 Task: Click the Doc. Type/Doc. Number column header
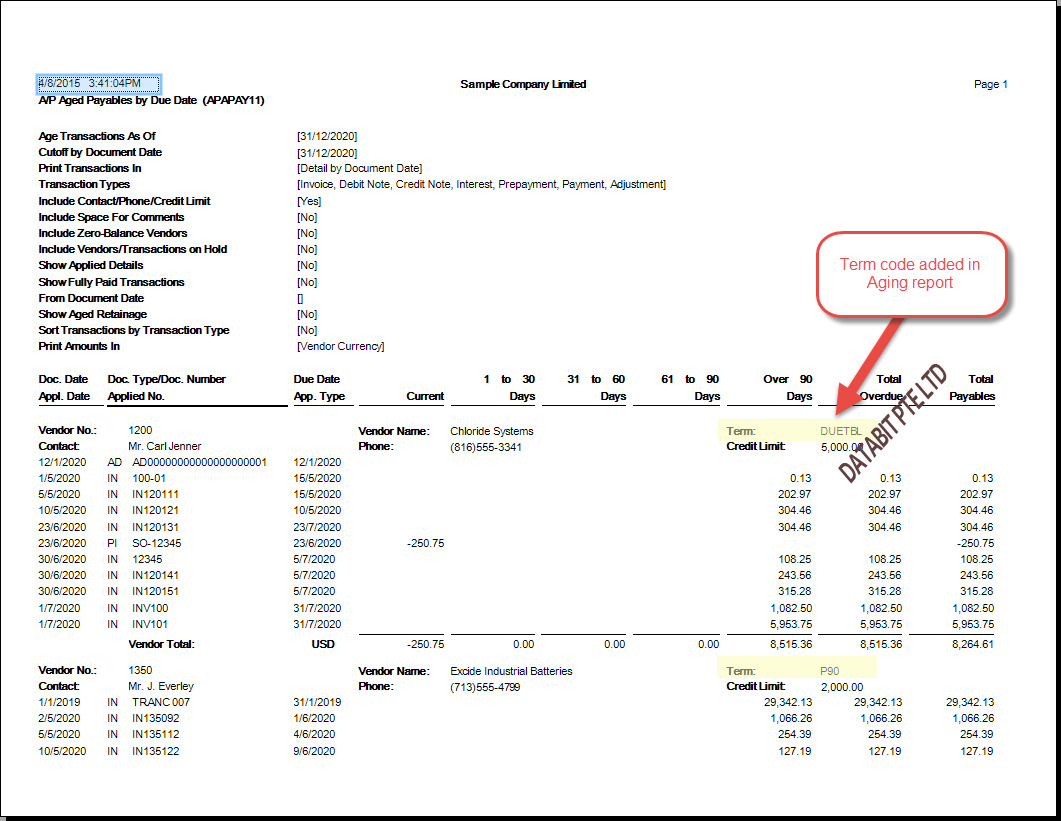166,379
